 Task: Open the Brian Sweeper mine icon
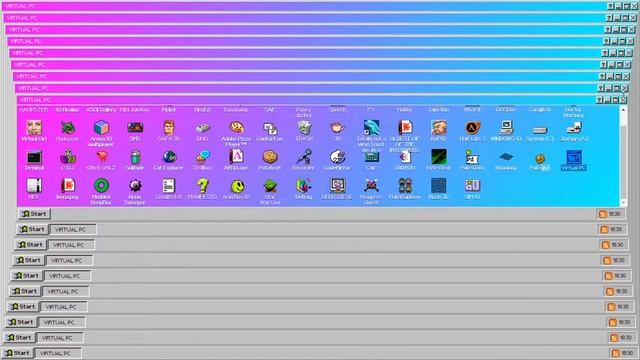coord(135,186)
